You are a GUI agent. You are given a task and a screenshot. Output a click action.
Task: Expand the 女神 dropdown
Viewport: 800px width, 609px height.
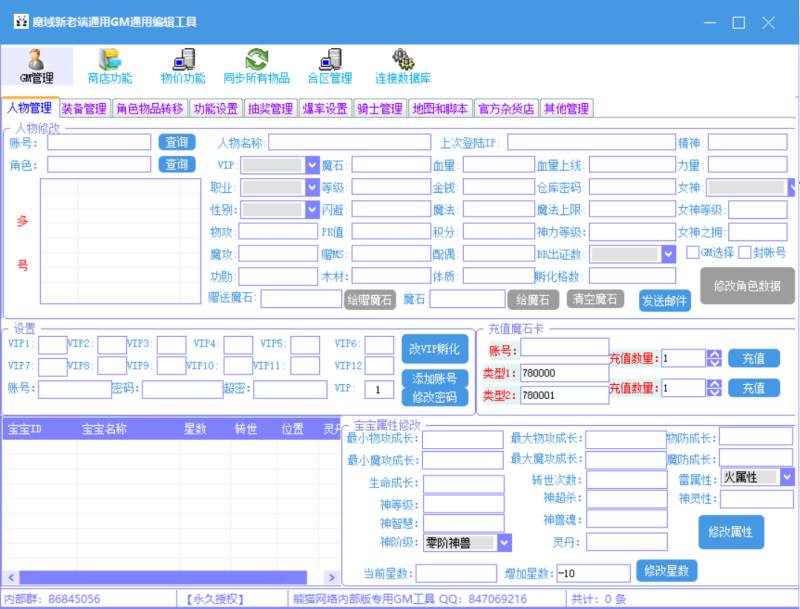coord(792,188)
